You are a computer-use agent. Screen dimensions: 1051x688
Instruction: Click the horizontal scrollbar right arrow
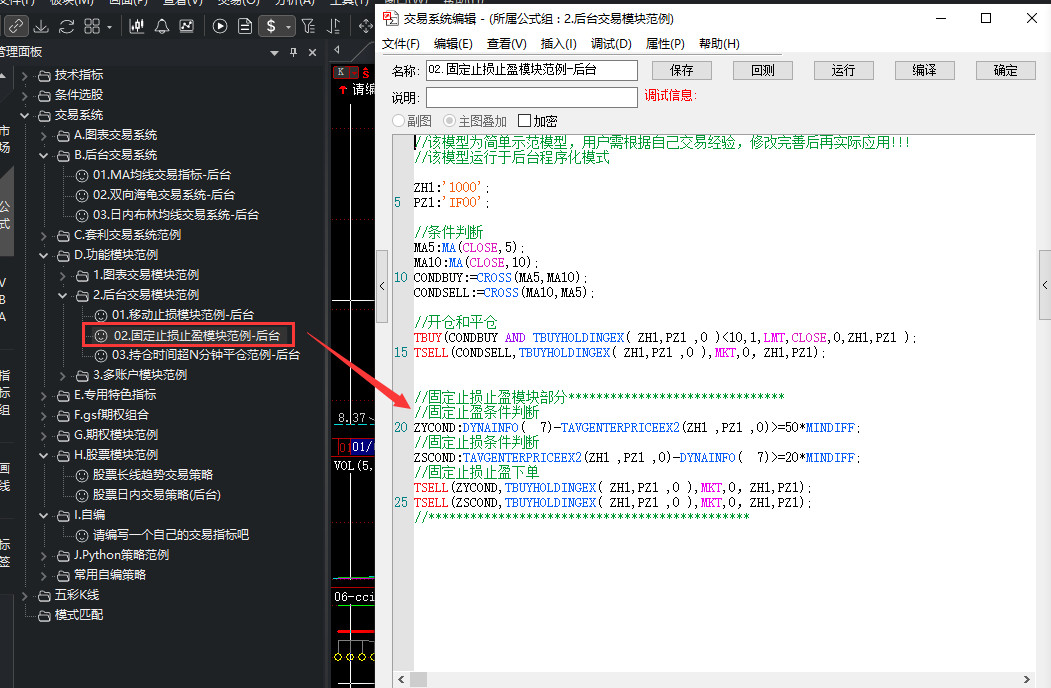click(1026, 679)
